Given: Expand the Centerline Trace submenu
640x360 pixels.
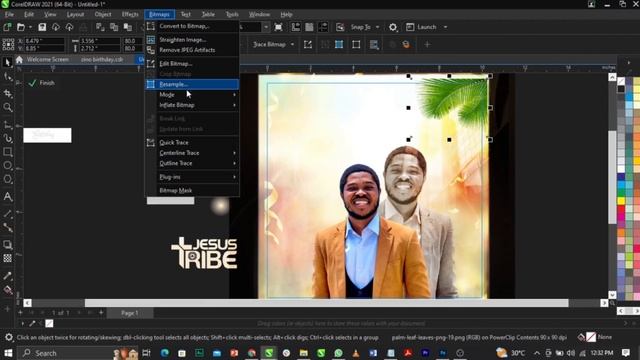Looking at the screenshot, I should (x=192, y=153).
